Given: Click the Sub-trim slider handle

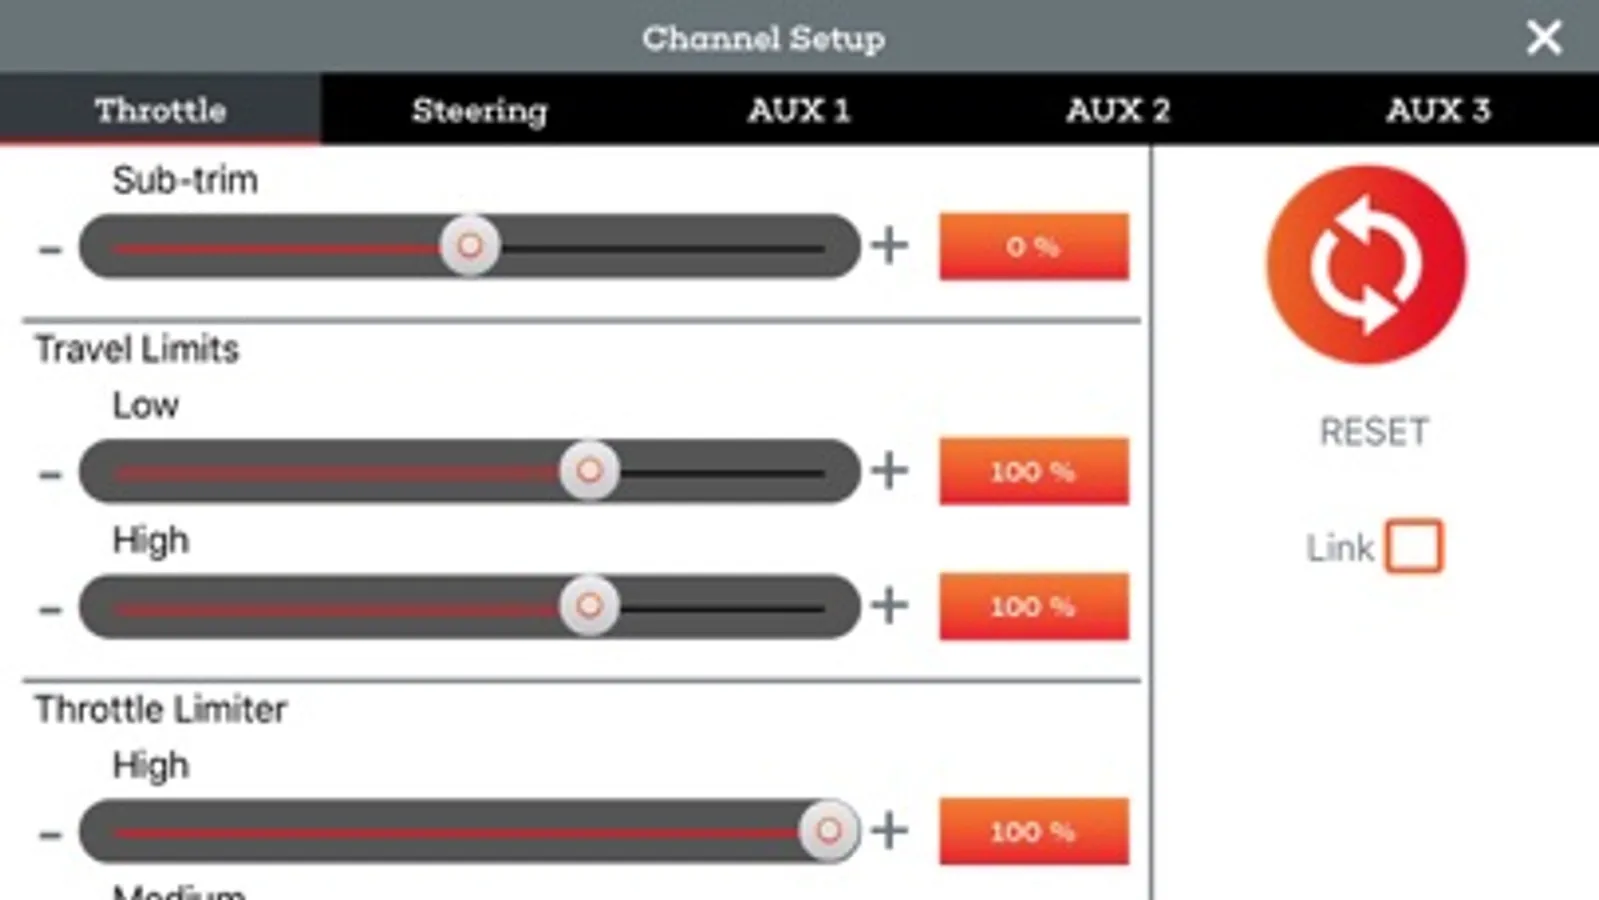Looking at the screenshot, I should click(470, 245).
